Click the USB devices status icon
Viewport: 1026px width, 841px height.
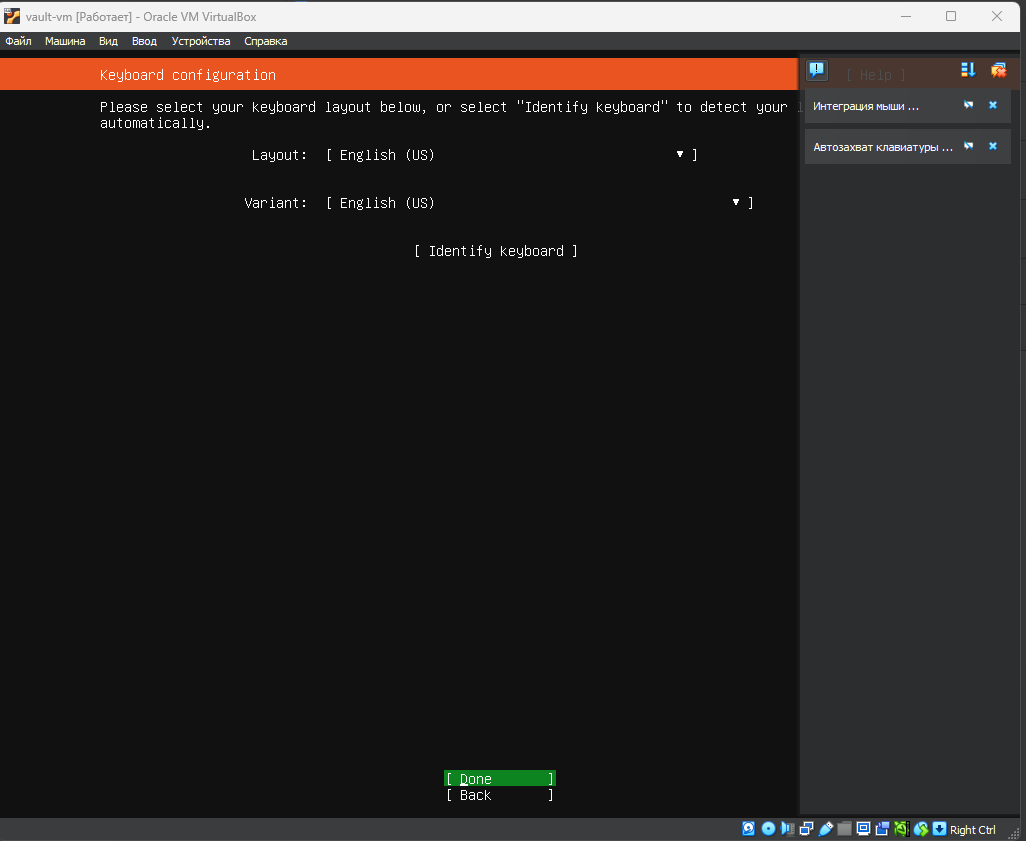826,829
